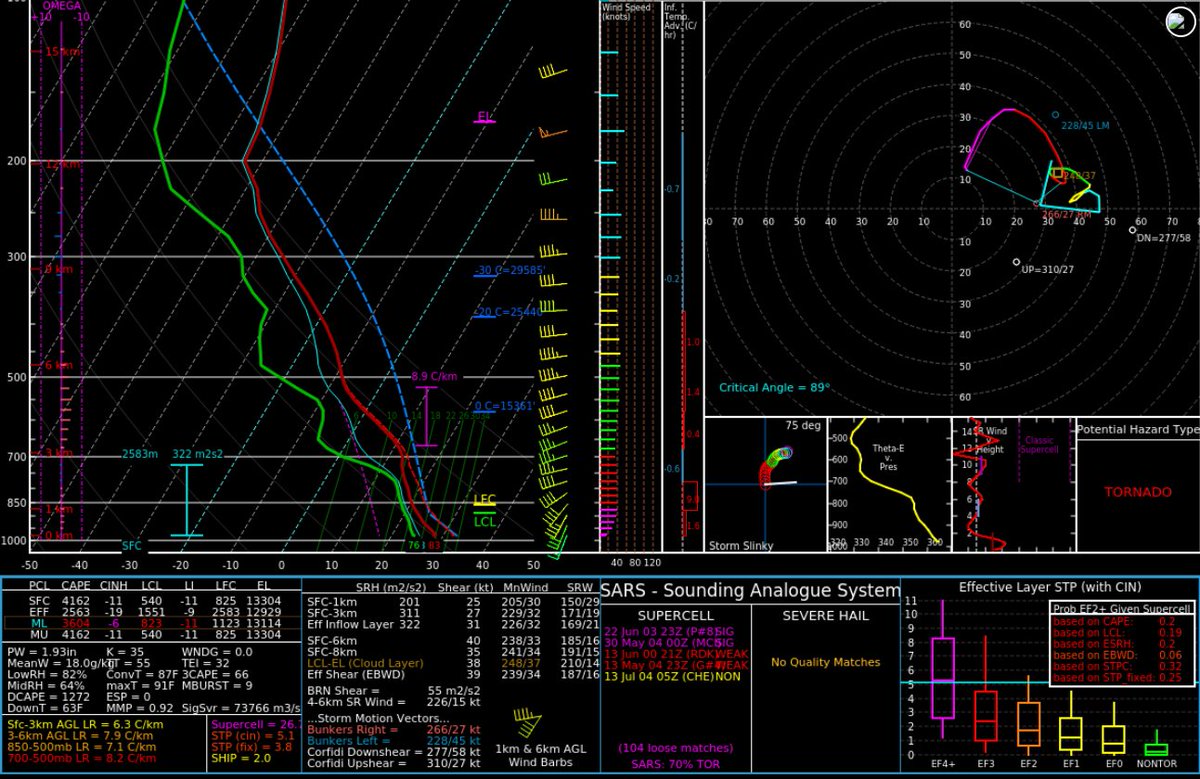Click the round logo icon in the hodograph corner
Screen dimensions: 1200x779
1181,20
